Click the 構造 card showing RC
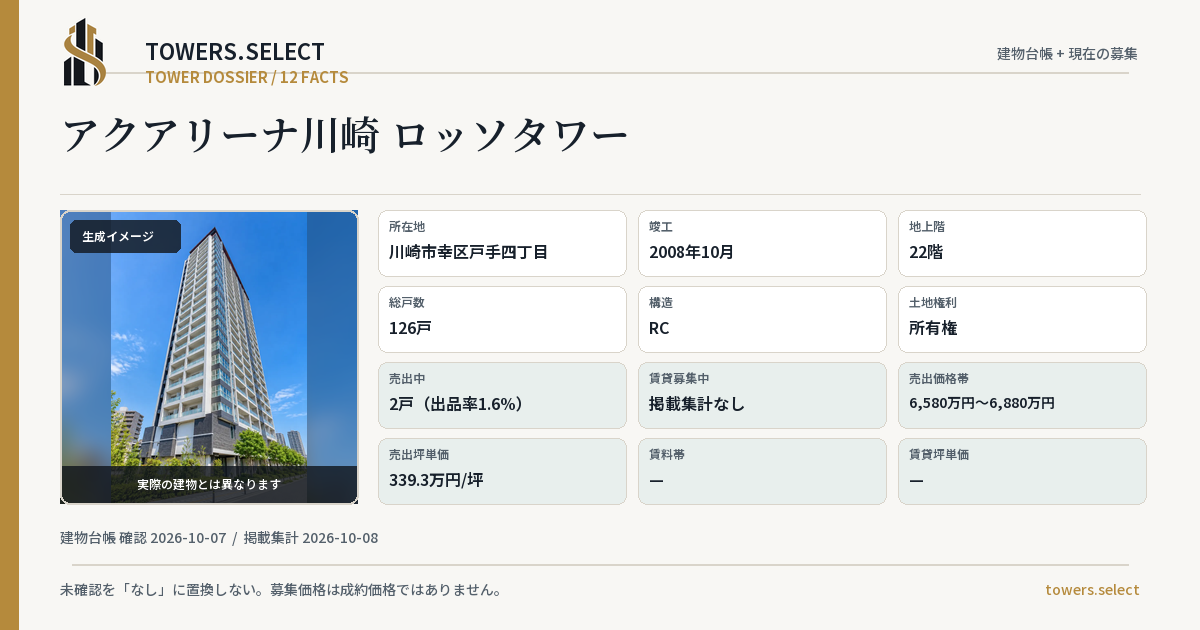Screen dimensions: 1200x630 click(762, 319)
